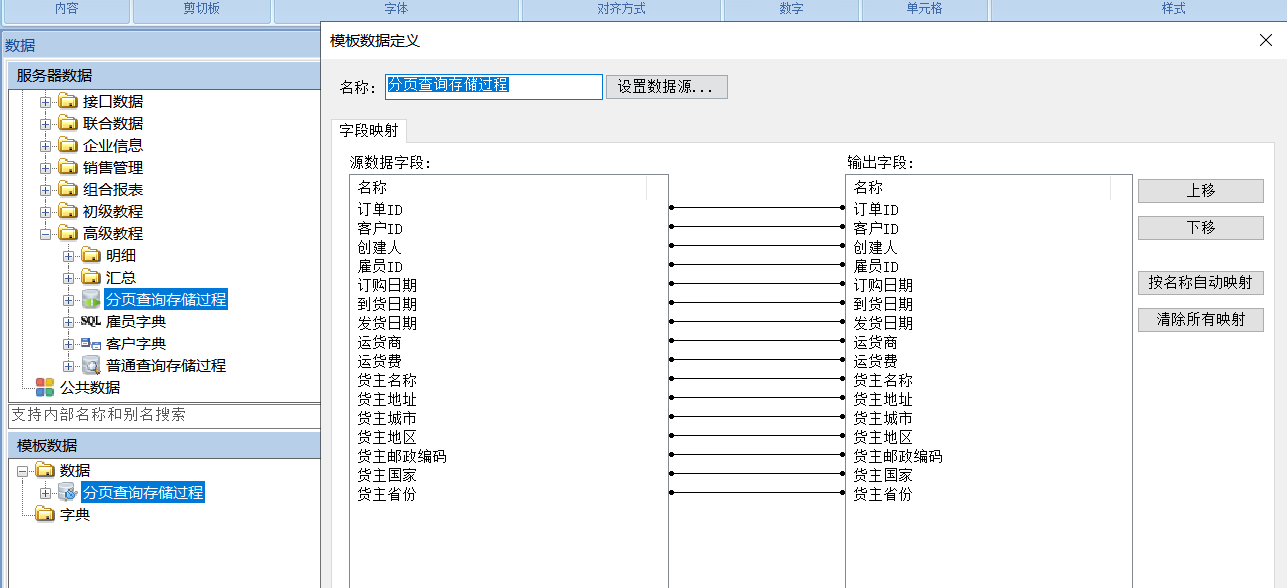Click the 客户字典 dataset icon
This screenshot has width=1287, height=588.
(x=91, y=344)
